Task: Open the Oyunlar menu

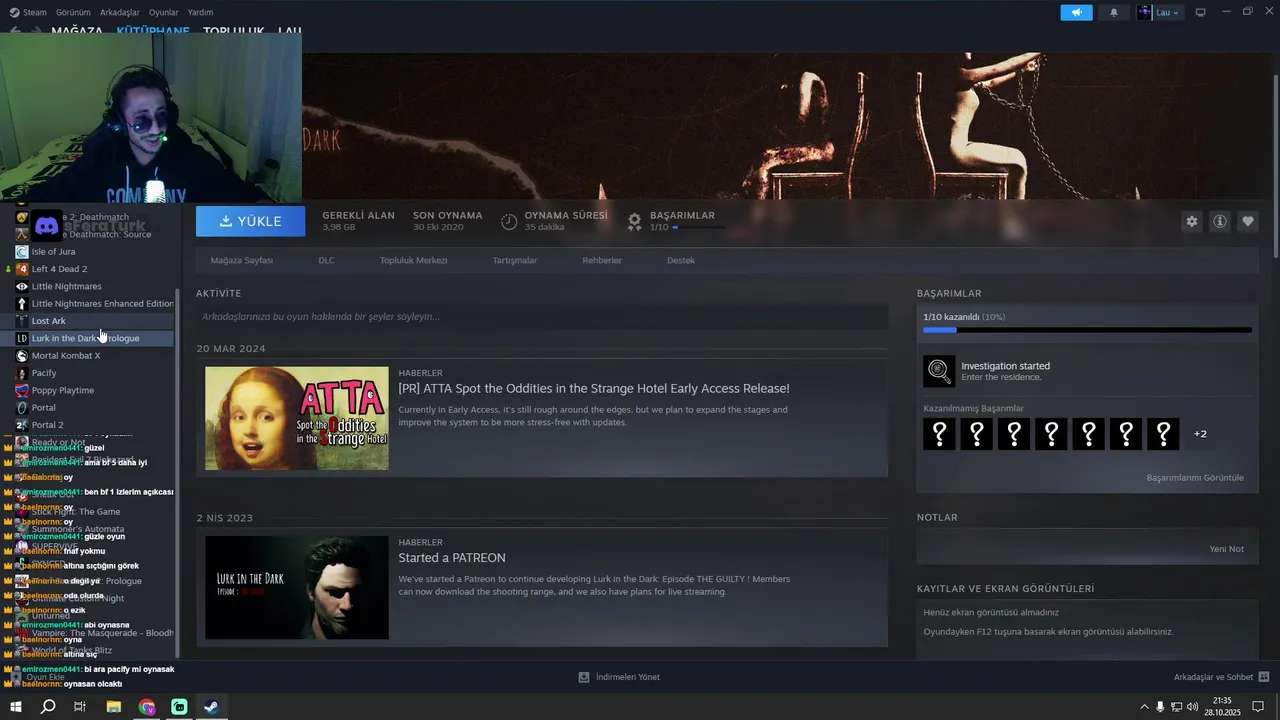Action: pyautogui.click(x=163, y=12)
